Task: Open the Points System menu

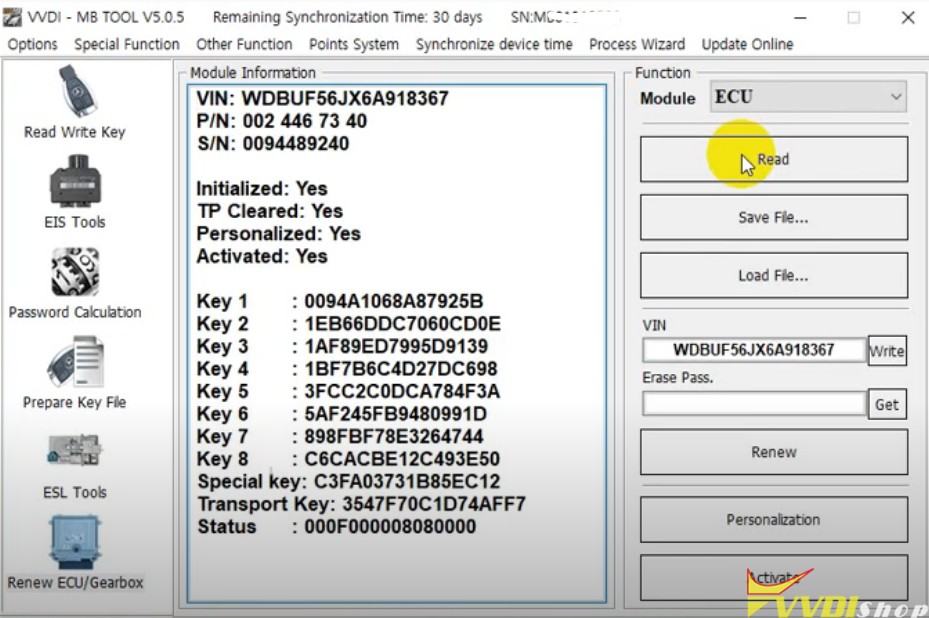Action: click(354, 44)
